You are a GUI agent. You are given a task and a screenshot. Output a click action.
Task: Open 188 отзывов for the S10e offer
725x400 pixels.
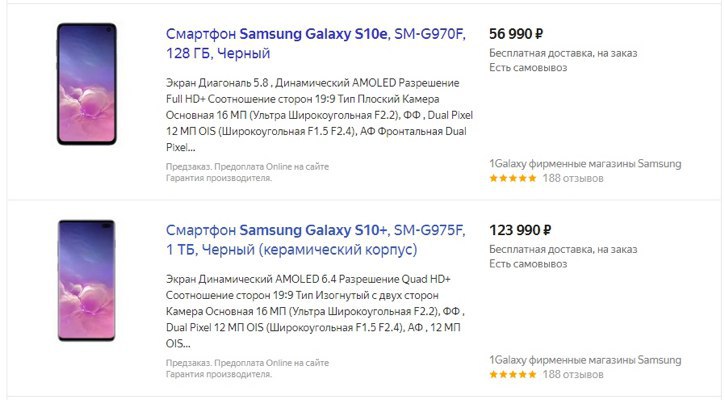(x=573, y=178)
